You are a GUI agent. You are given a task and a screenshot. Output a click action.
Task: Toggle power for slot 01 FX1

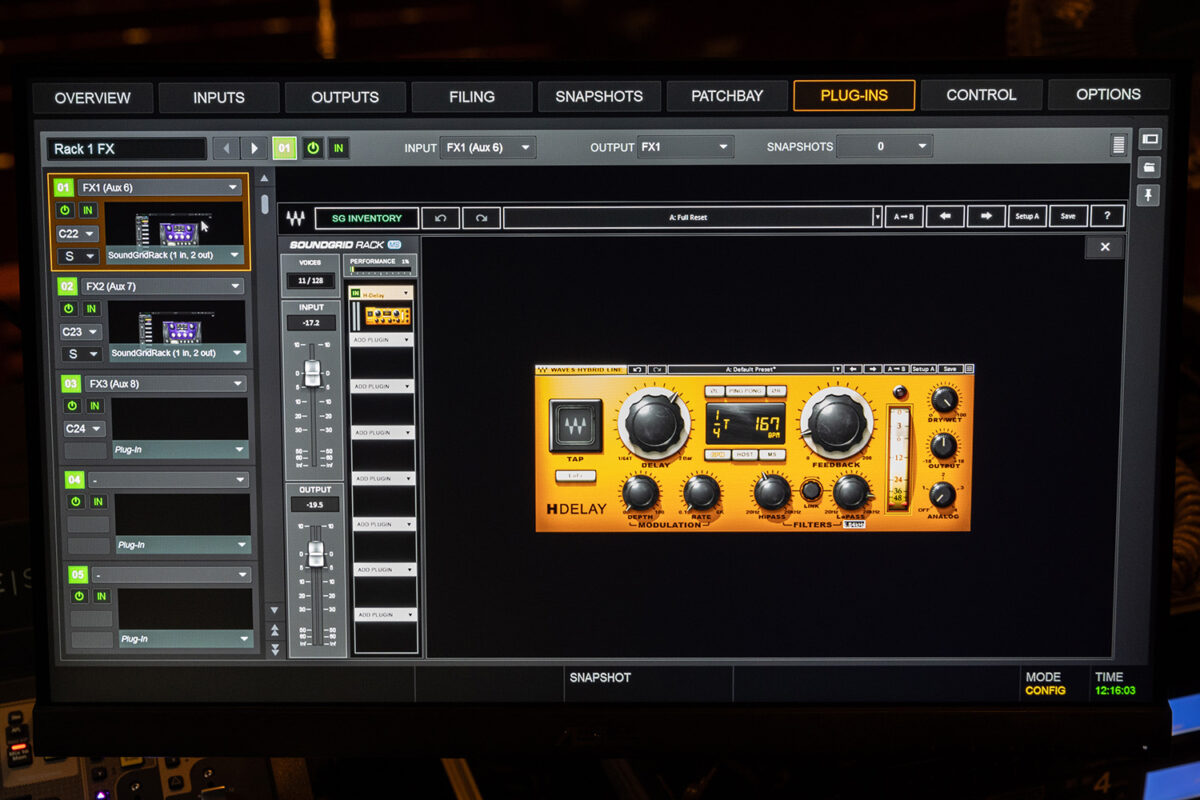pyautogui.click(x=66, y=210)
